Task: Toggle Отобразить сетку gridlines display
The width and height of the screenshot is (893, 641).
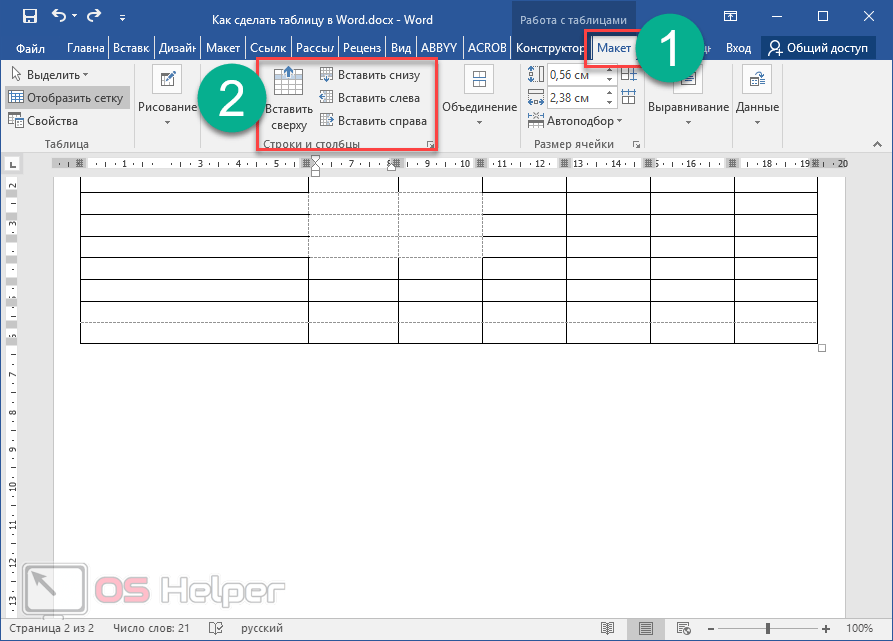Action: tap(66, 98)
